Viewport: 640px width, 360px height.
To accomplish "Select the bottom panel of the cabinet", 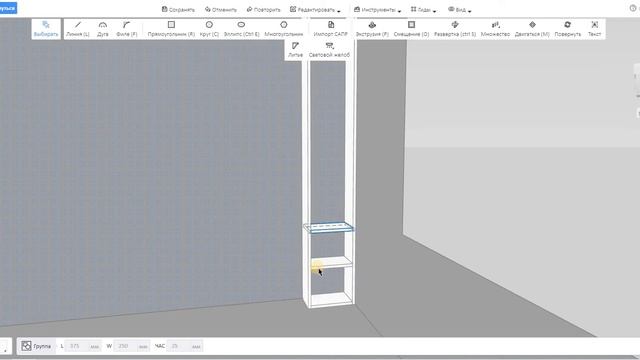I will (x=331, y=300).
